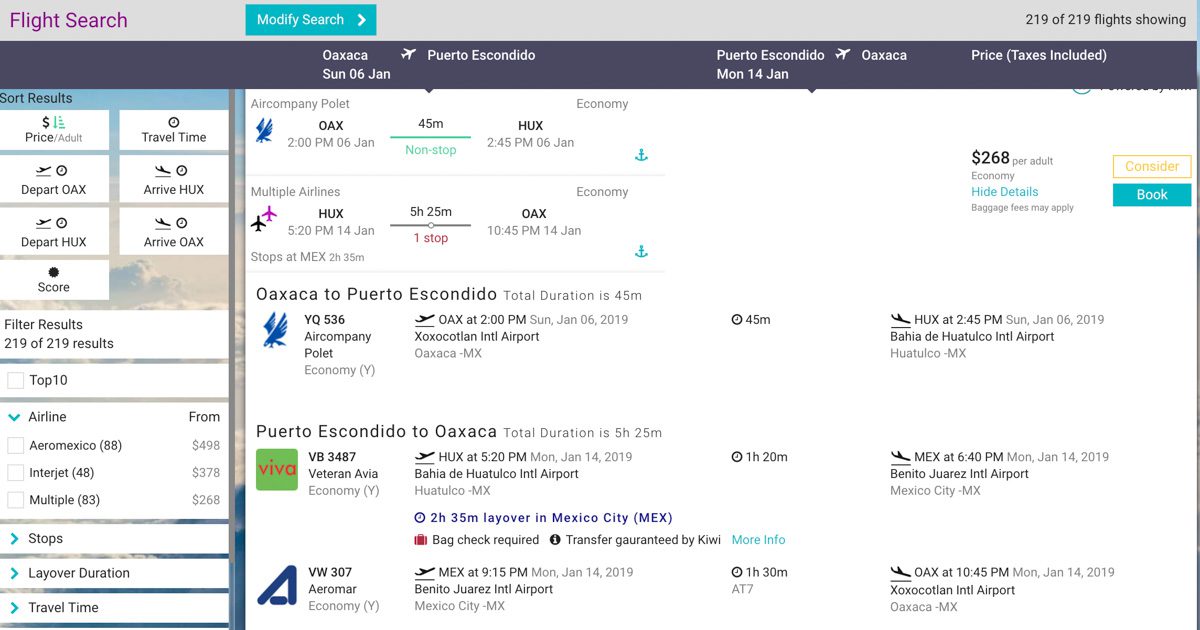
Task: Click the Aeromexico price $498
Action: 206,446
